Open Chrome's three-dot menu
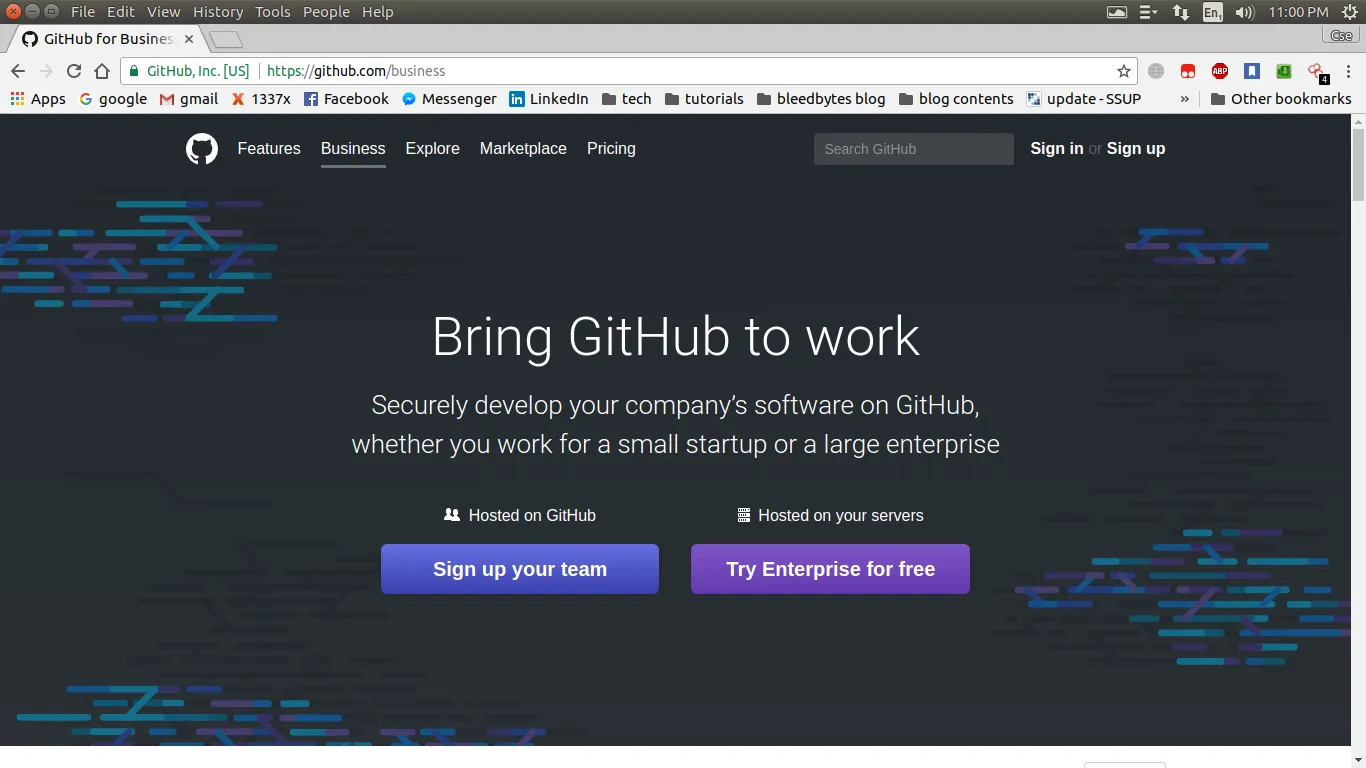 [1349, 71]
